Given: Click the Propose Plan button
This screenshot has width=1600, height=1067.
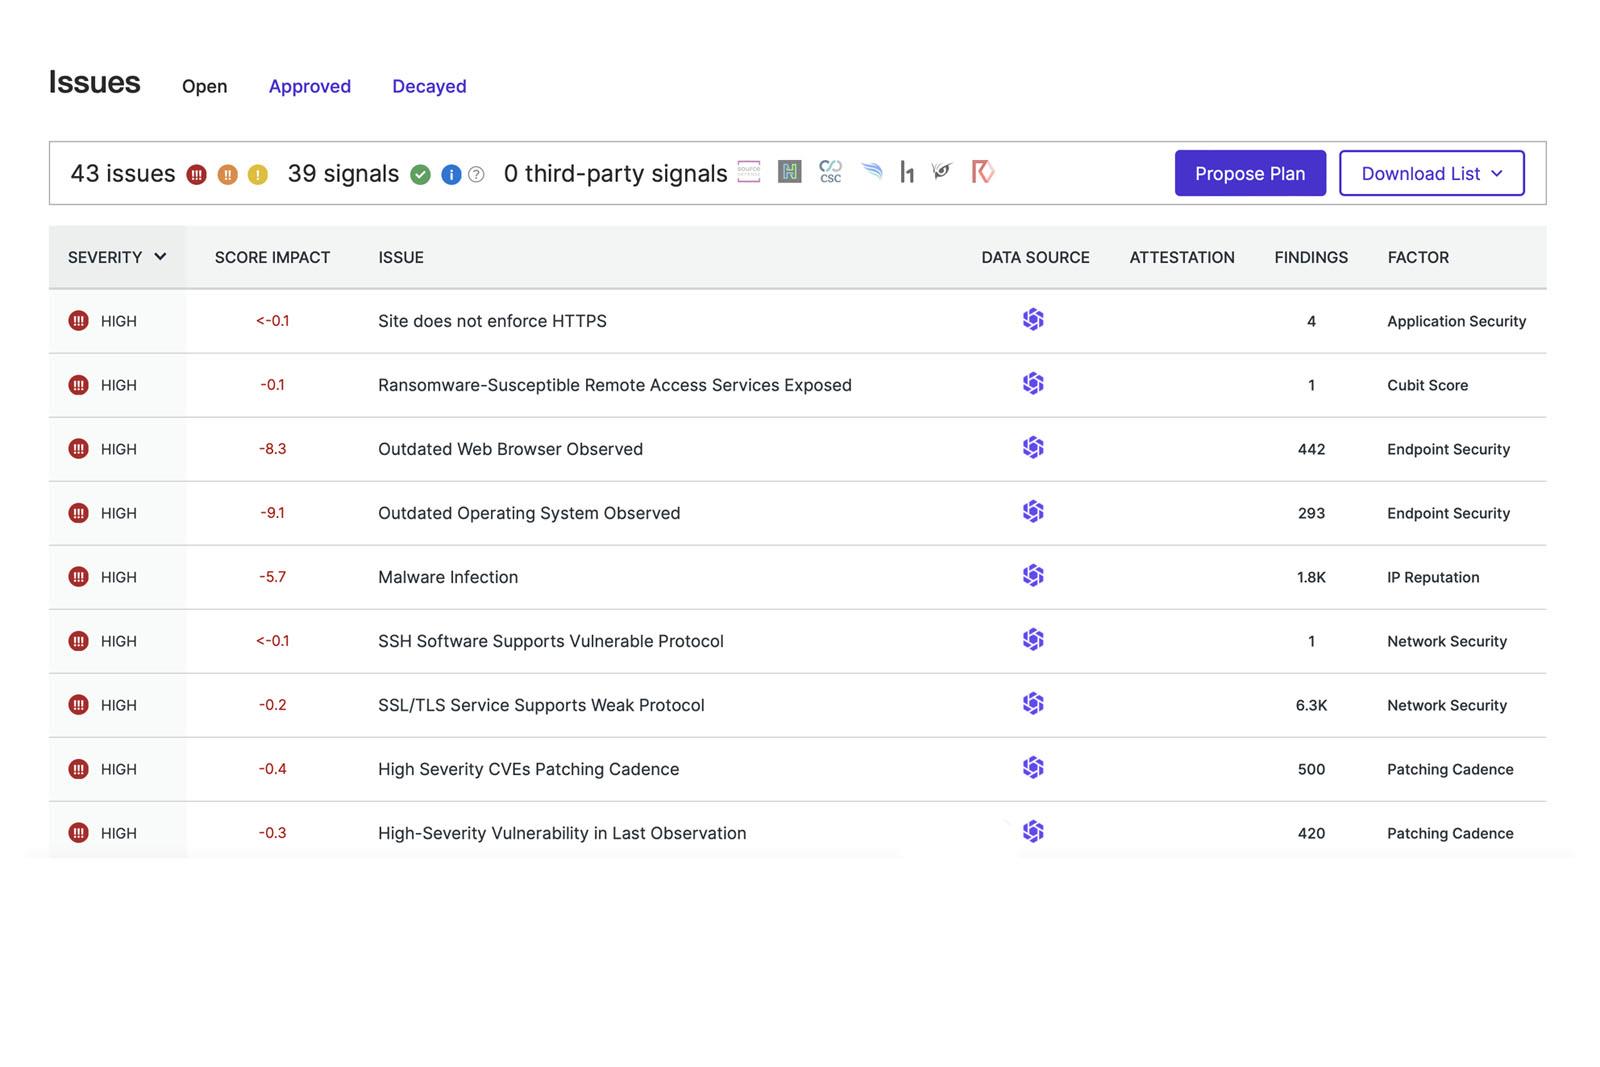Looking at the screenshot, I should (1250, 173).
